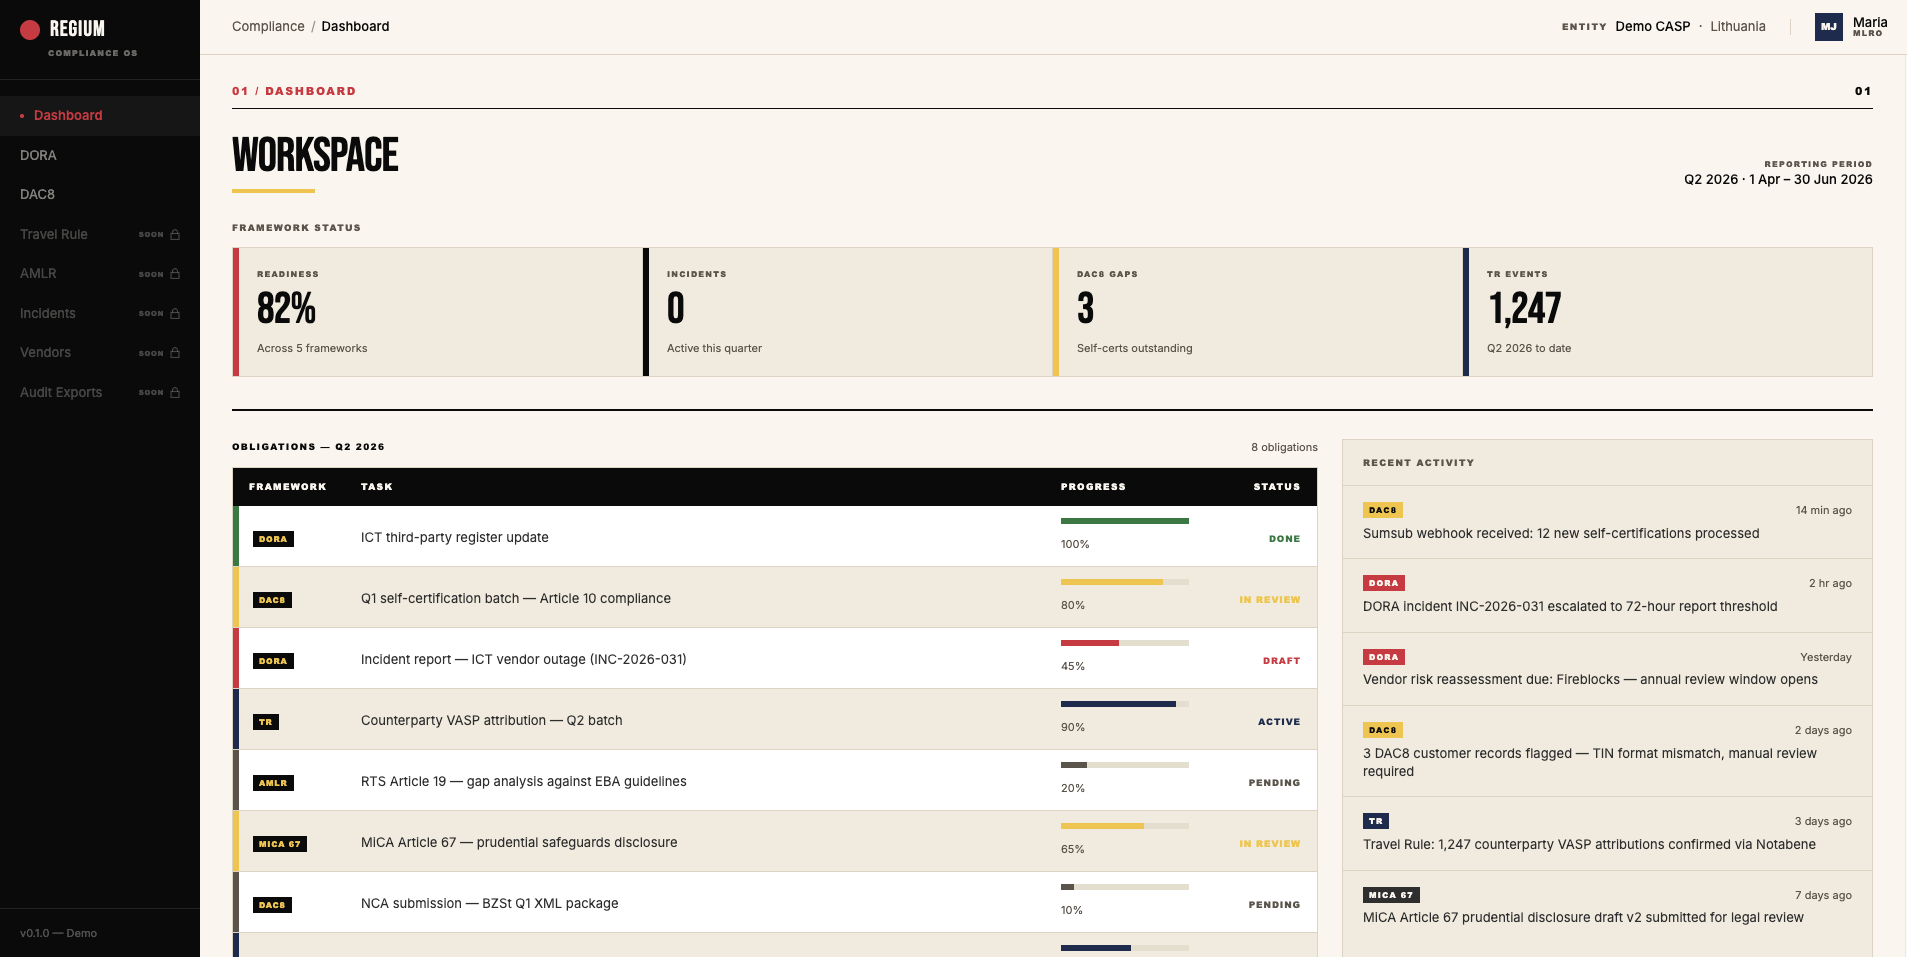This screenshot has width=1907, height=957.
Task: Open the DAC8 Gaps card
Action: point(1257,312)
